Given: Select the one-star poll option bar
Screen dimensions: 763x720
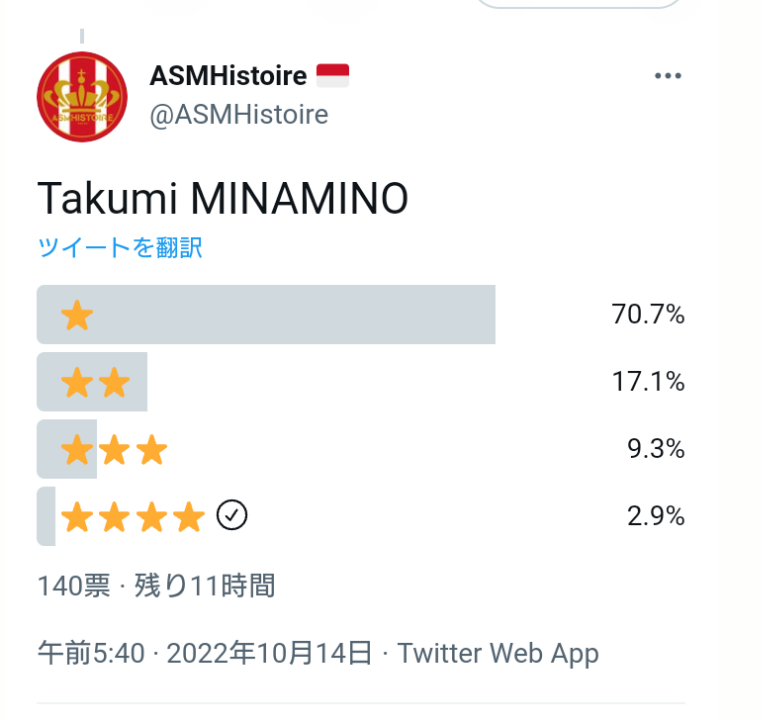Looking at the screenshot, I should (361, 314).
